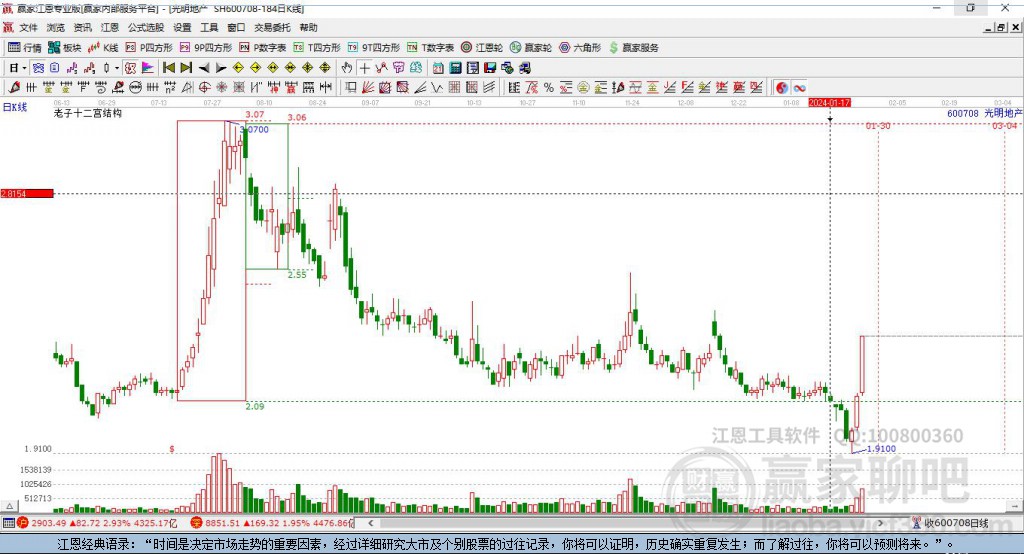This screenshot has height=554, width=1024.
Task: Select the percent % tool icon
Action: pyautogui.click(x=549, y=88)
